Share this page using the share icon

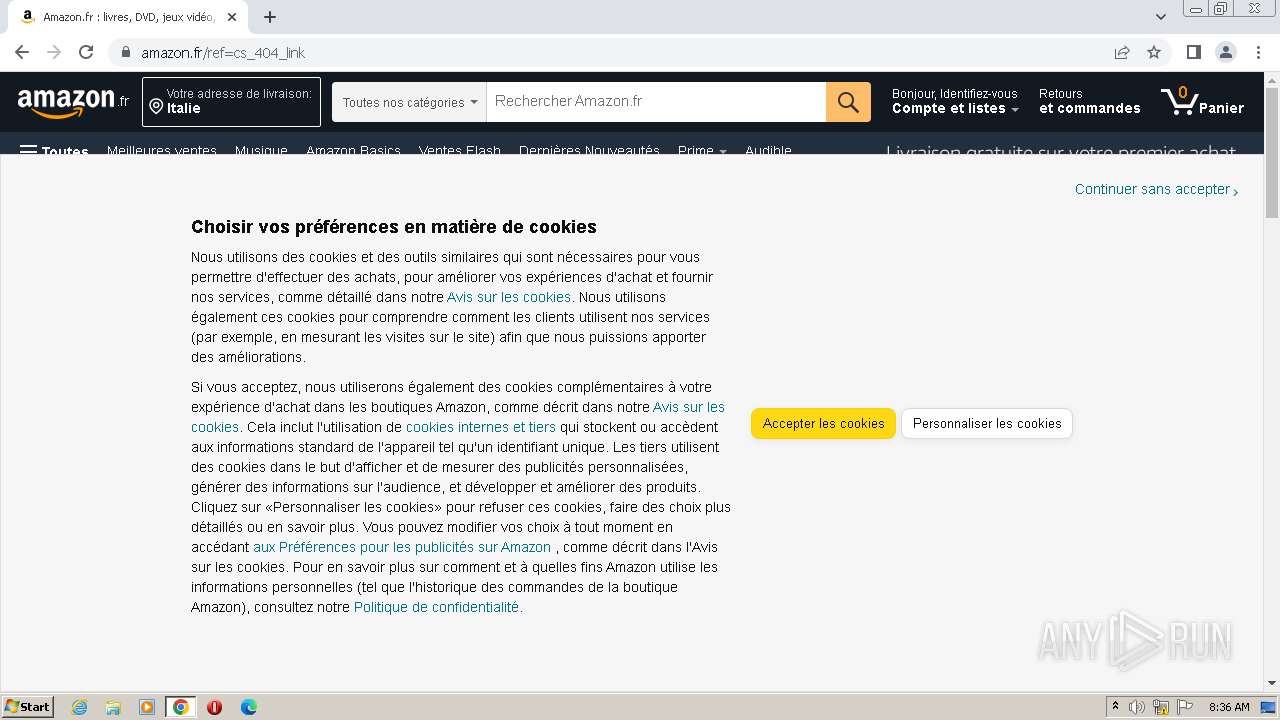tap(1122, 53)
